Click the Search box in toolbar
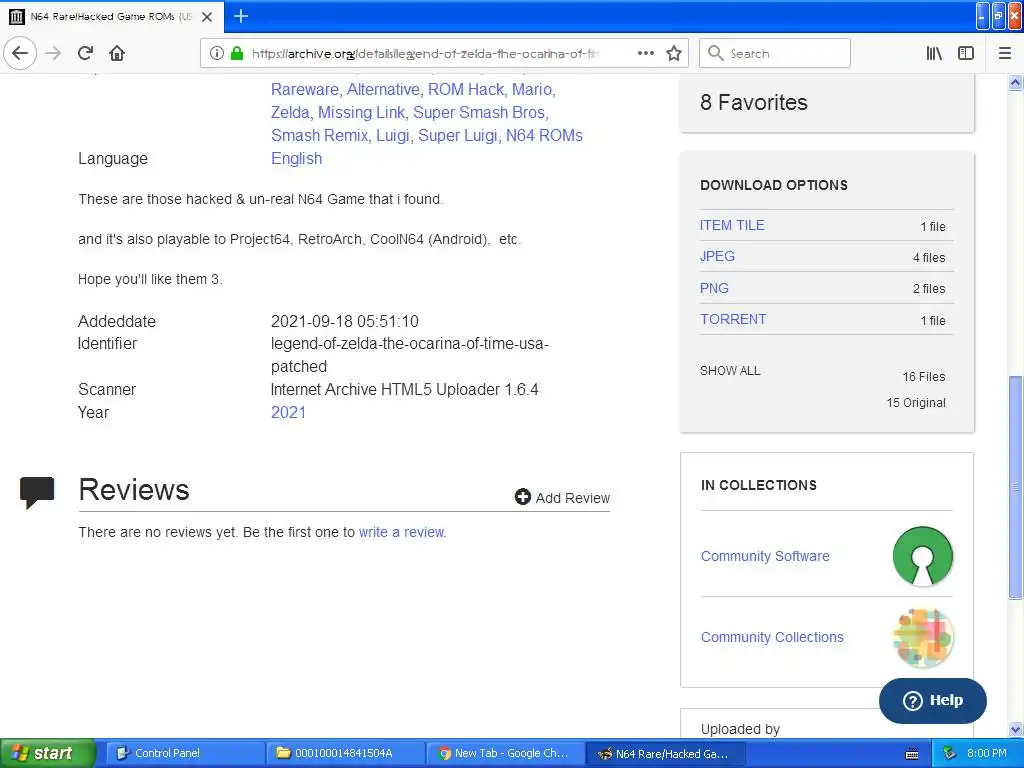This screenshot has height=768, width=1024. [775, 53]
